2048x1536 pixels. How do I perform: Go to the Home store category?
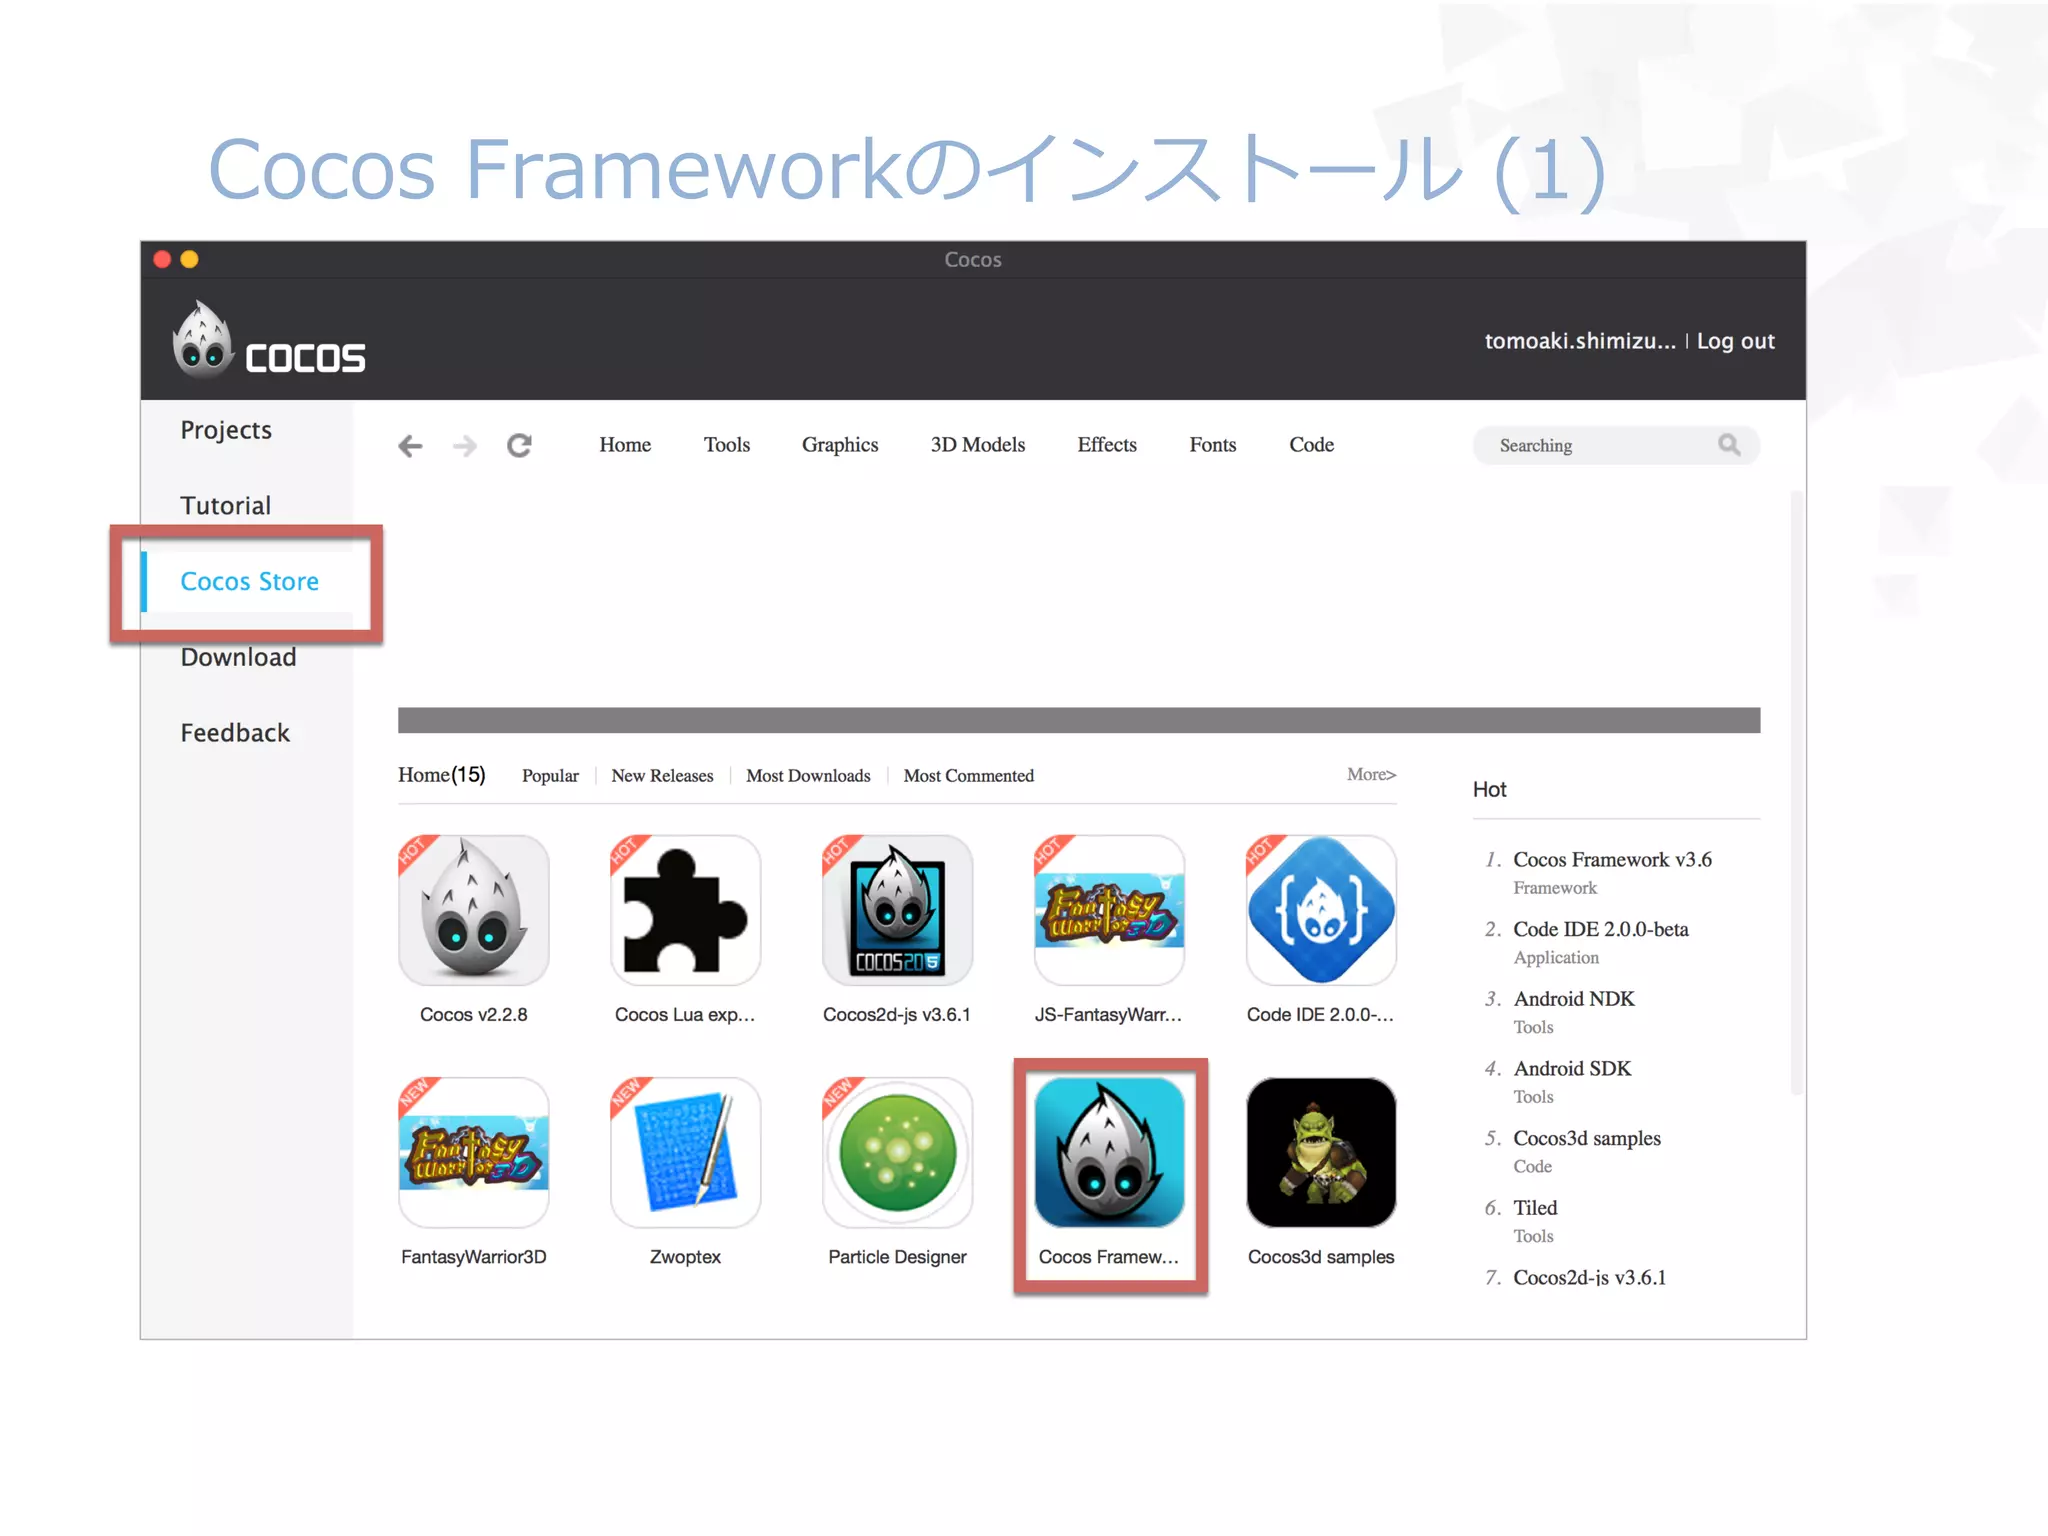[625, 445]
